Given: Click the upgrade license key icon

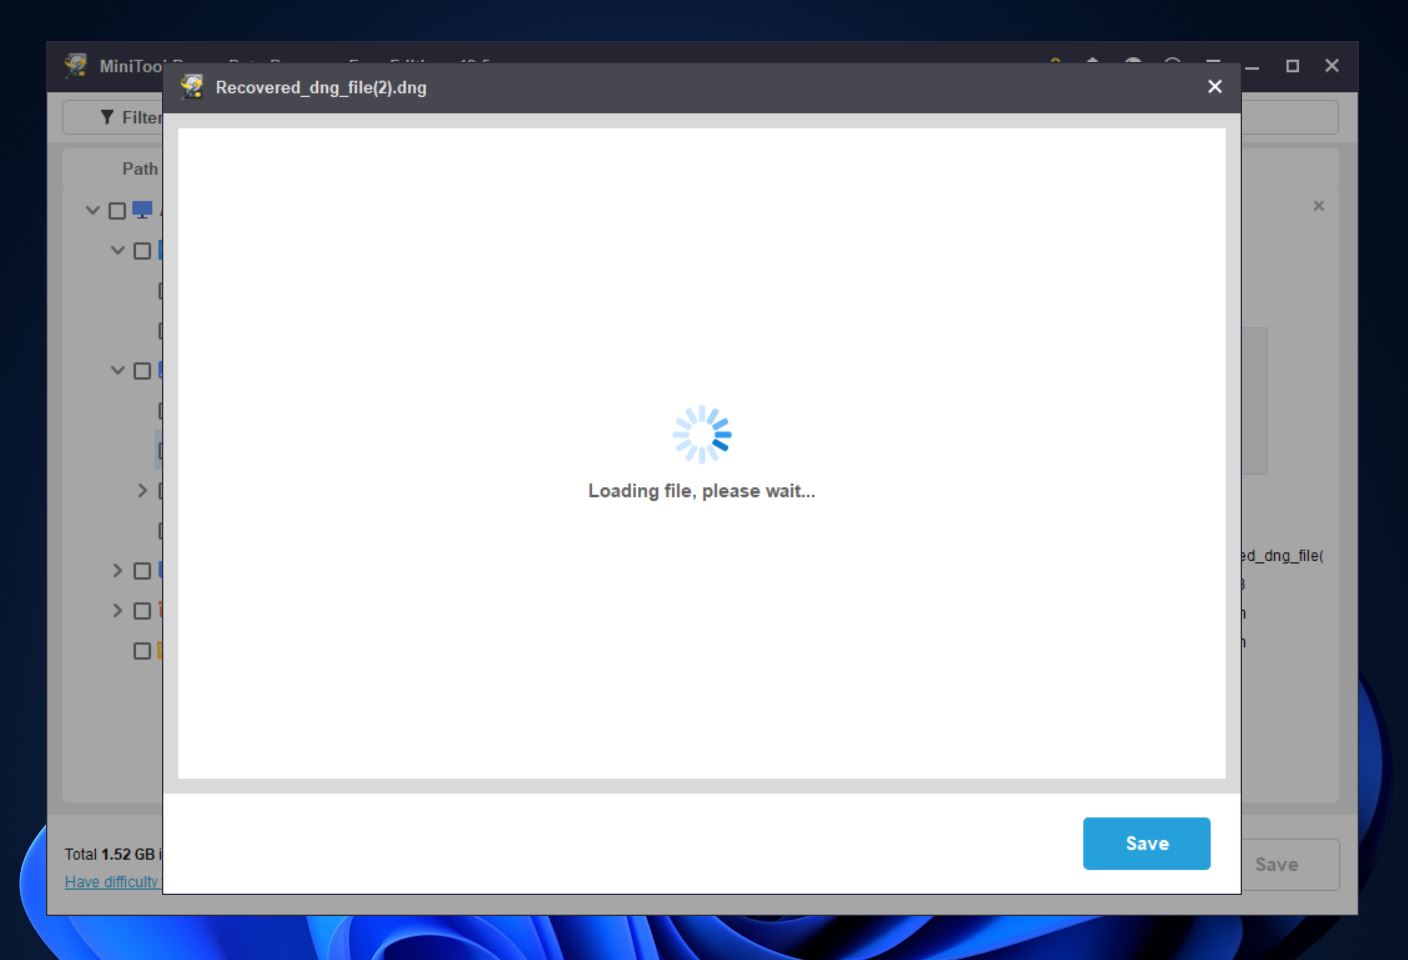Looking at the screenshot, I should tap(1055, 64).
